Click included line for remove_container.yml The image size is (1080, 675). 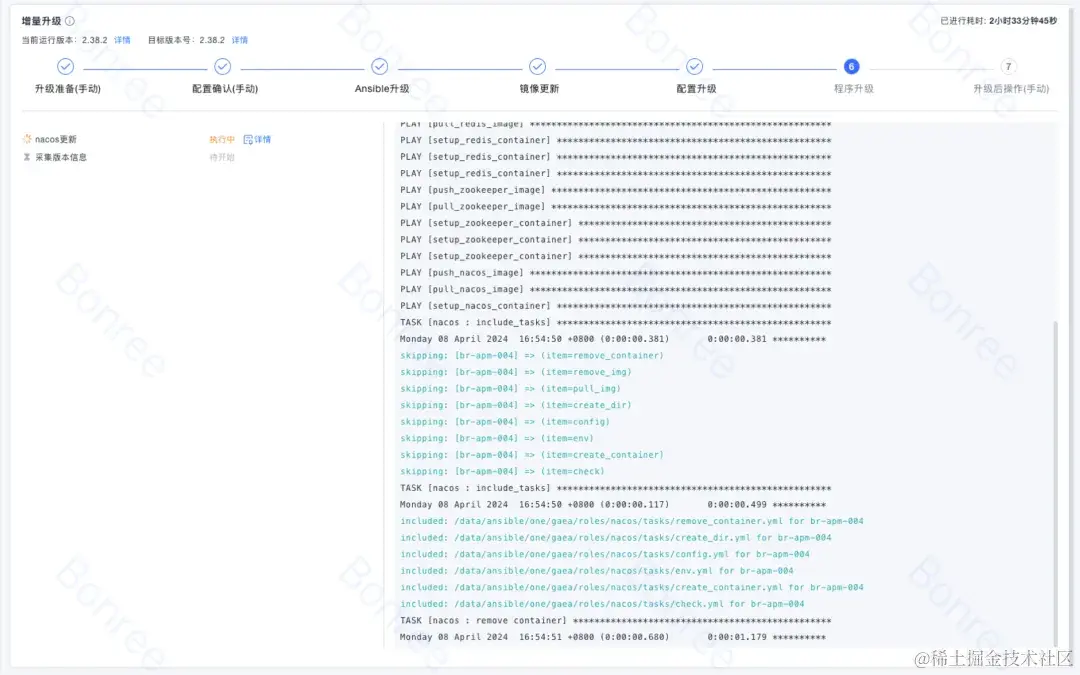click(632, 521)
